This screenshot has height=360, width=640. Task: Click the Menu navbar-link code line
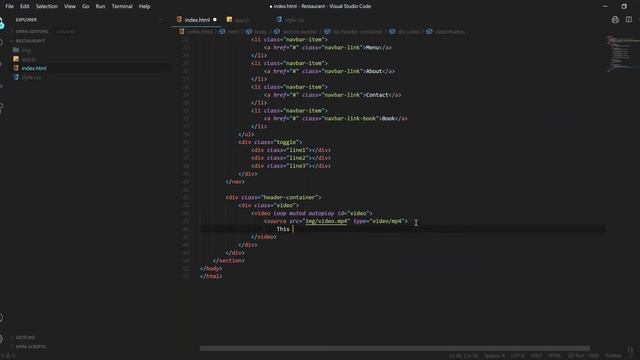(x=328, y=47)
